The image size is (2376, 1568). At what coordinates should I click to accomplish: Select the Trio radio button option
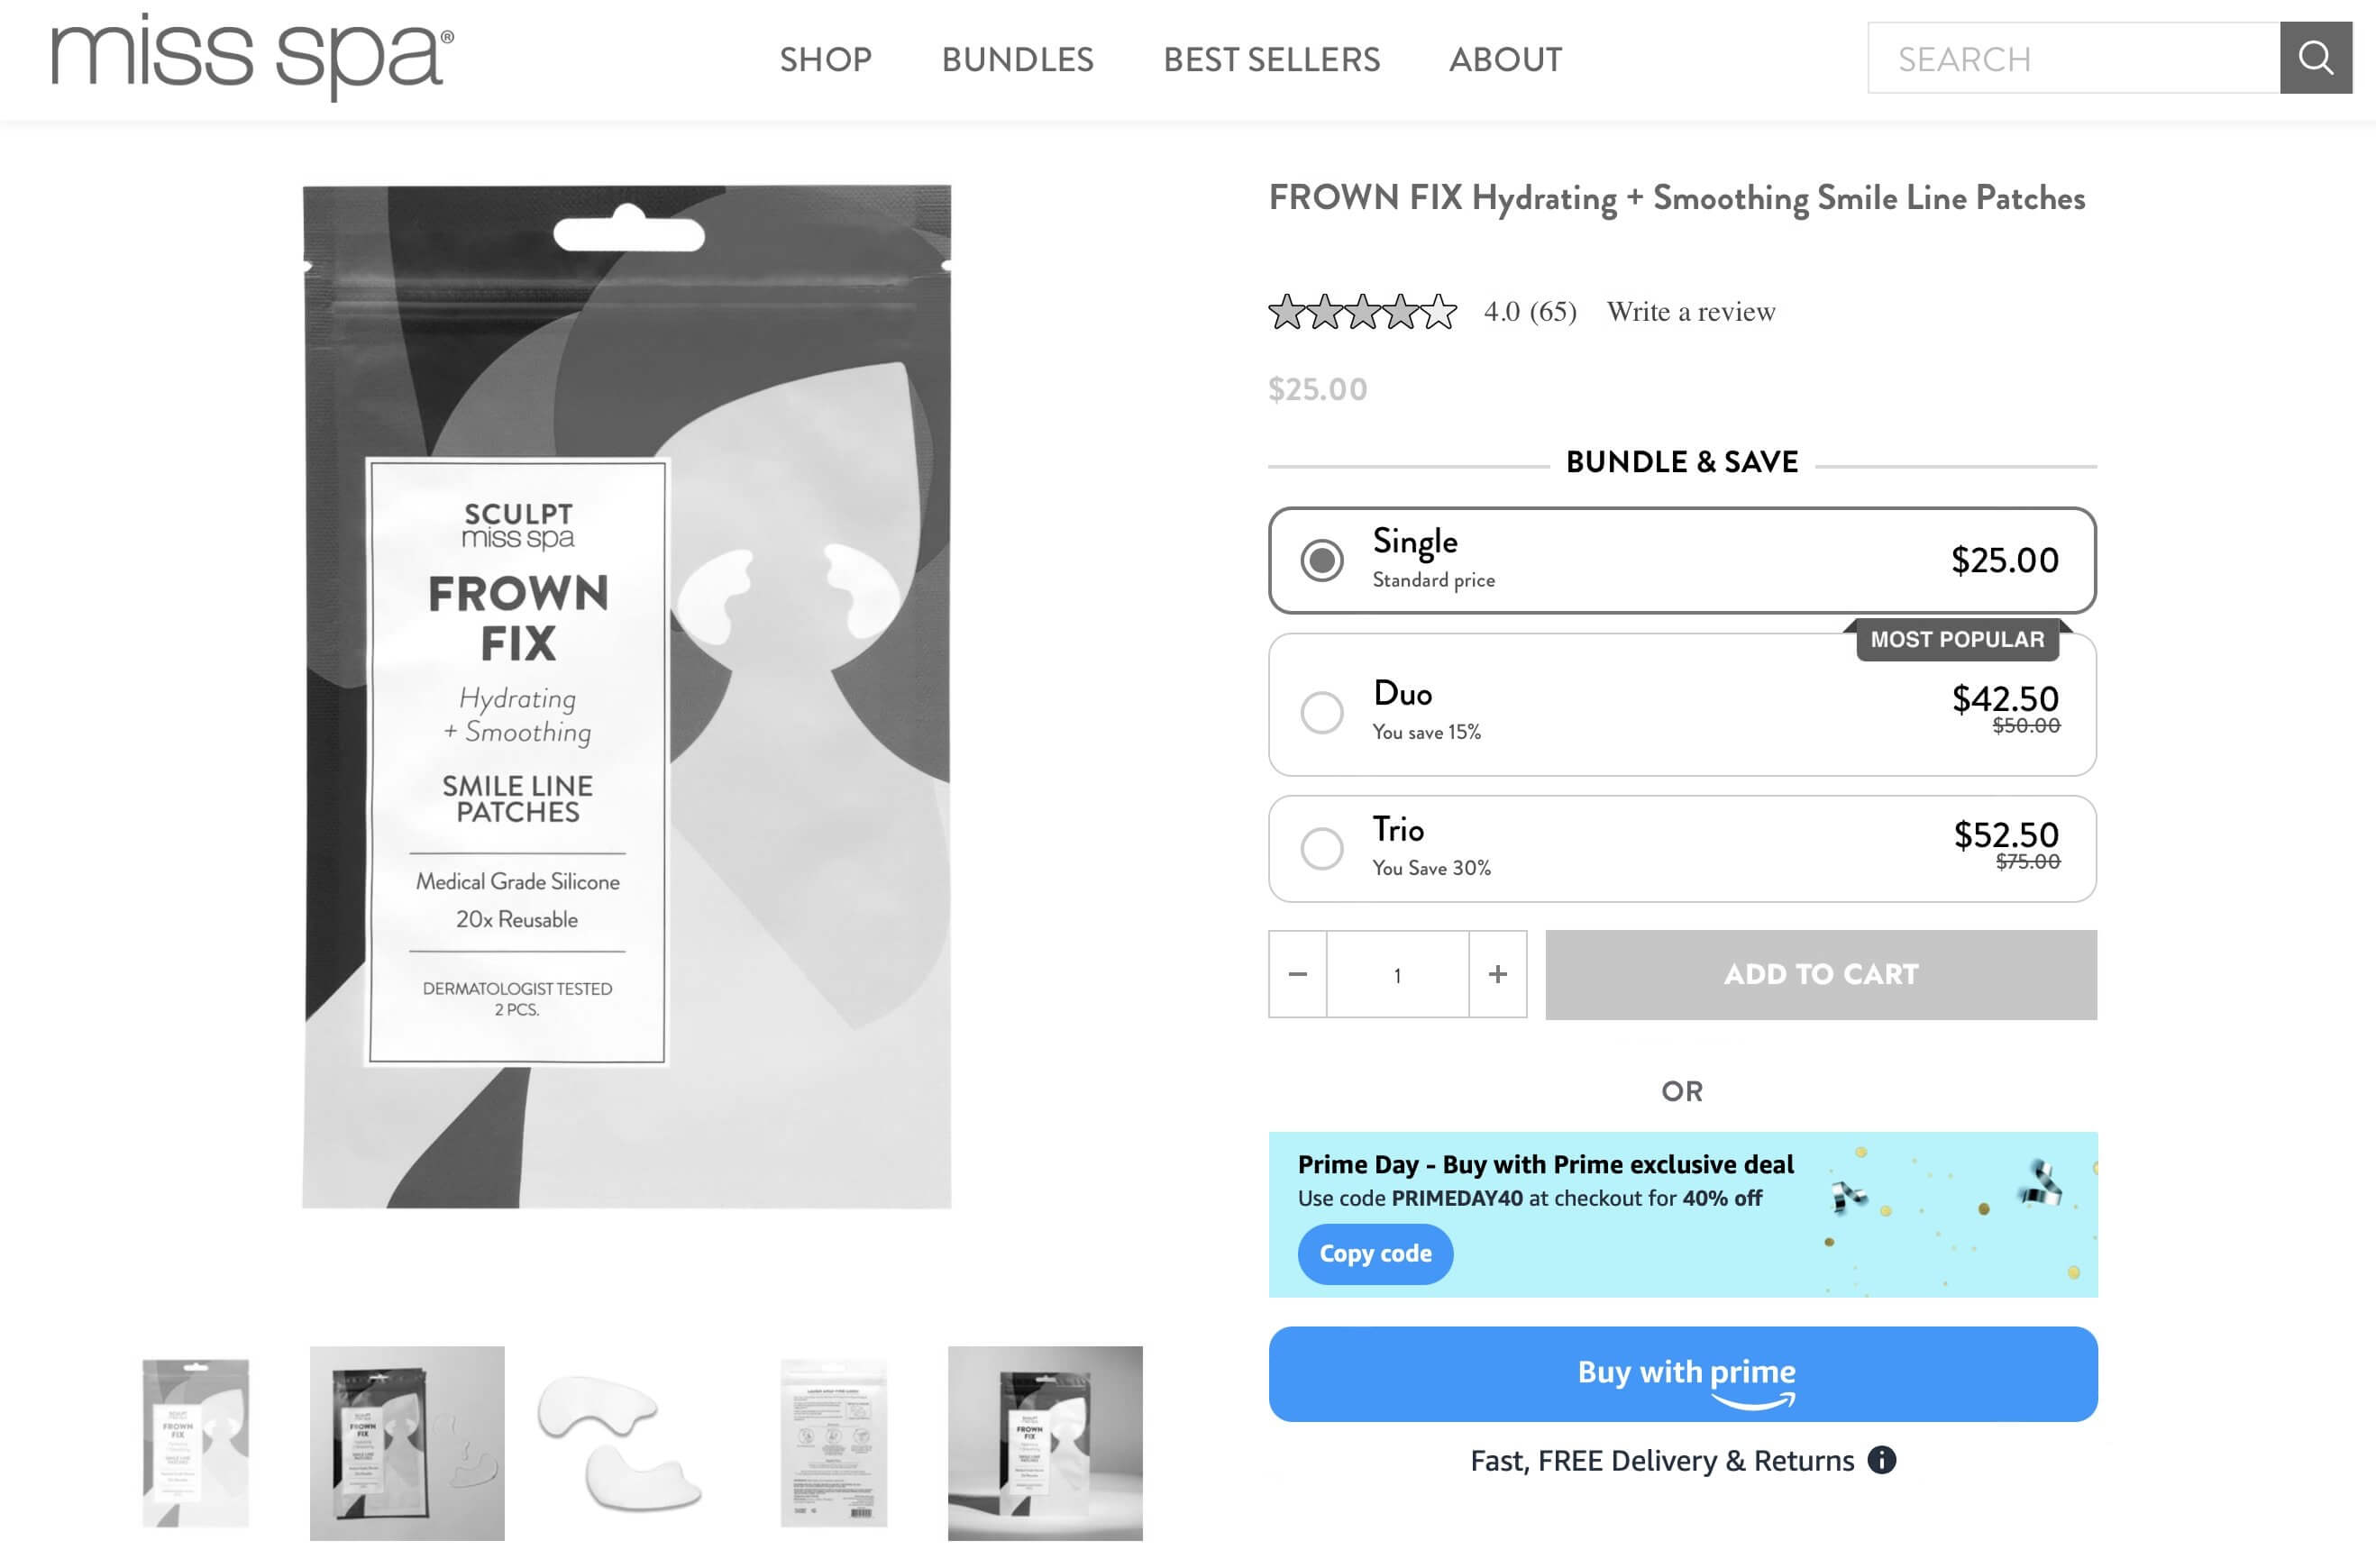click(1320, 847)
